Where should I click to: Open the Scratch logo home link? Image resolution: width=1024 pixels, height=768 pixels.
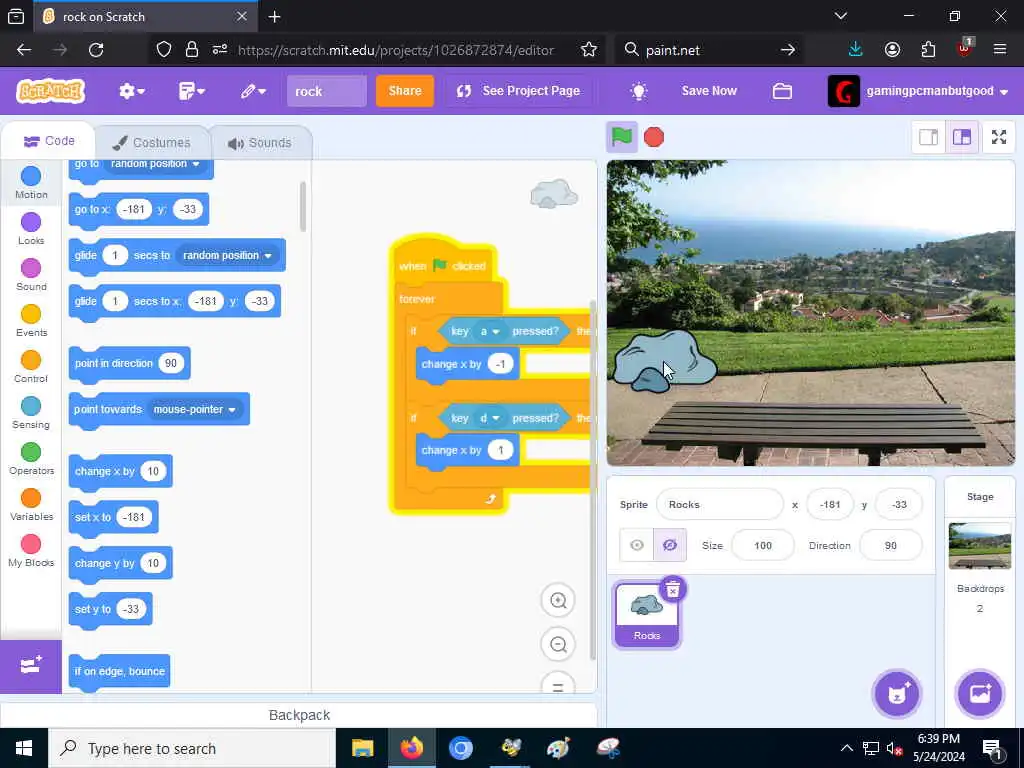click(x=51, y=91)
